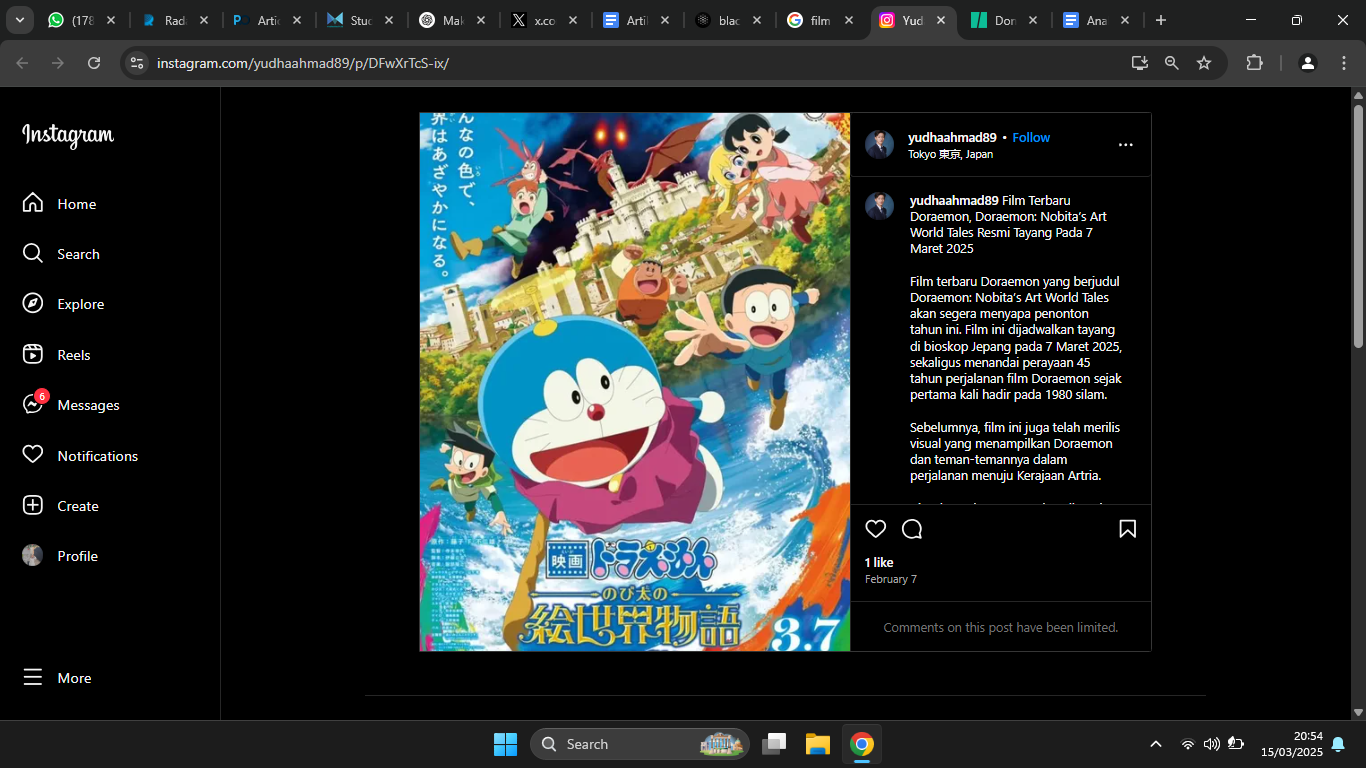Open Explore in the sidebar
This screenshot has width=1366, height=768.
coord(63,304)
